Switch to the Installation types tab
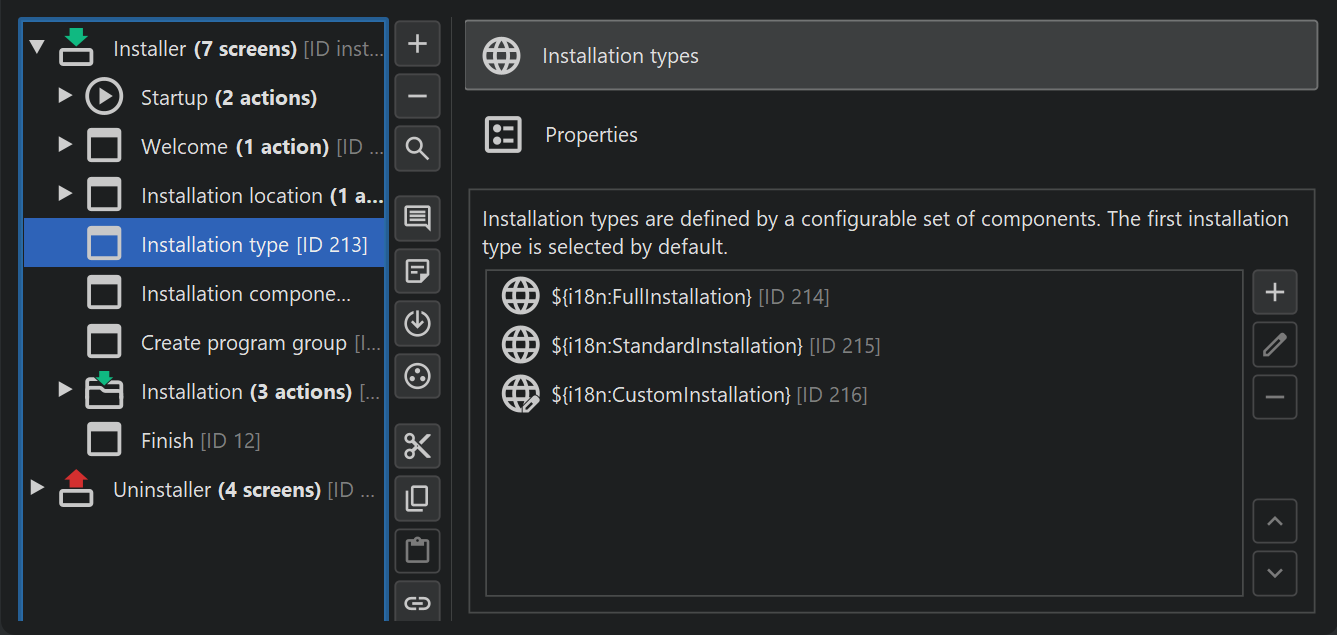Screen dimensions: 1337x635 coord(890,56)
